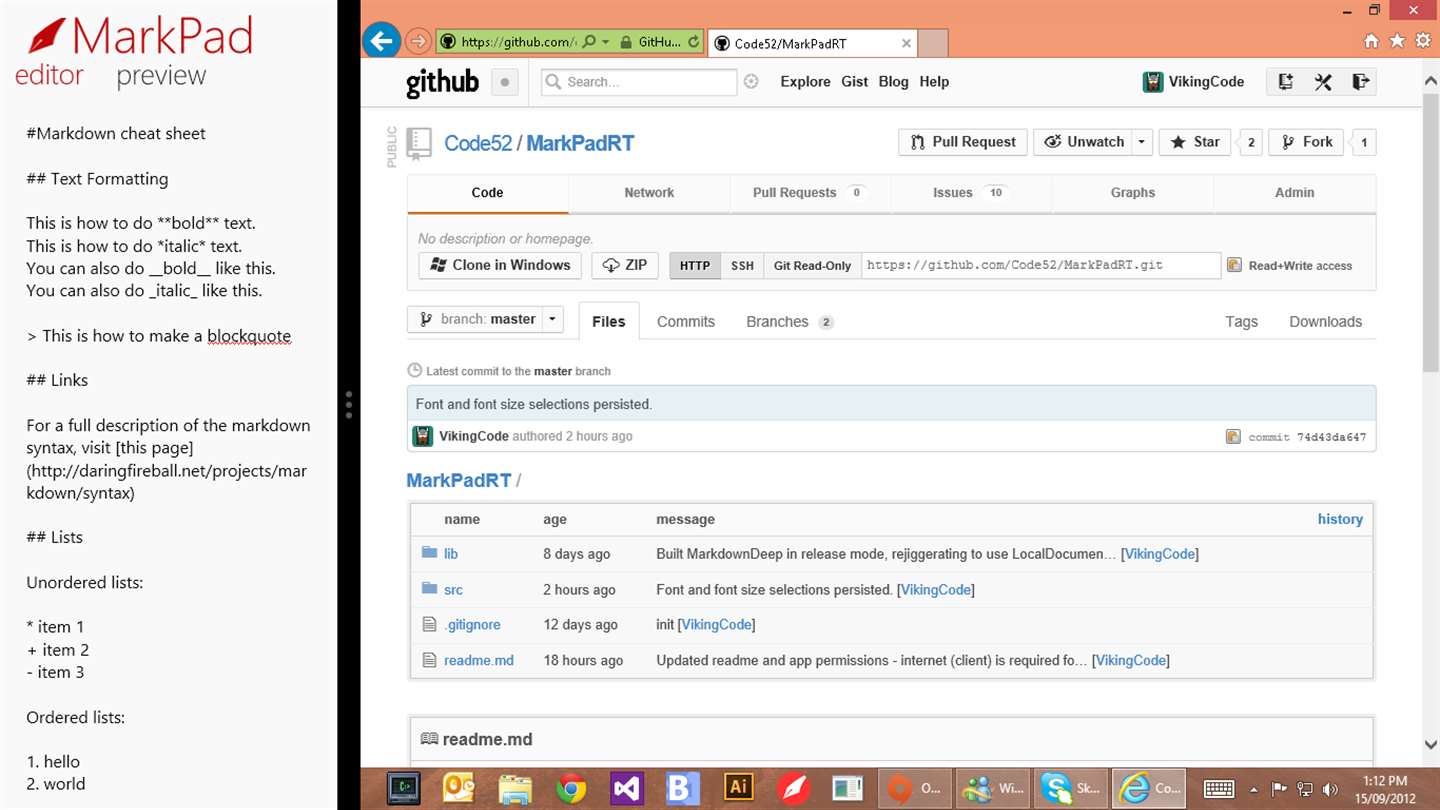Viewport: 1440px width, 810px height.
Task: Open the Unwatch dropdown arrow
Action: 1142,142
